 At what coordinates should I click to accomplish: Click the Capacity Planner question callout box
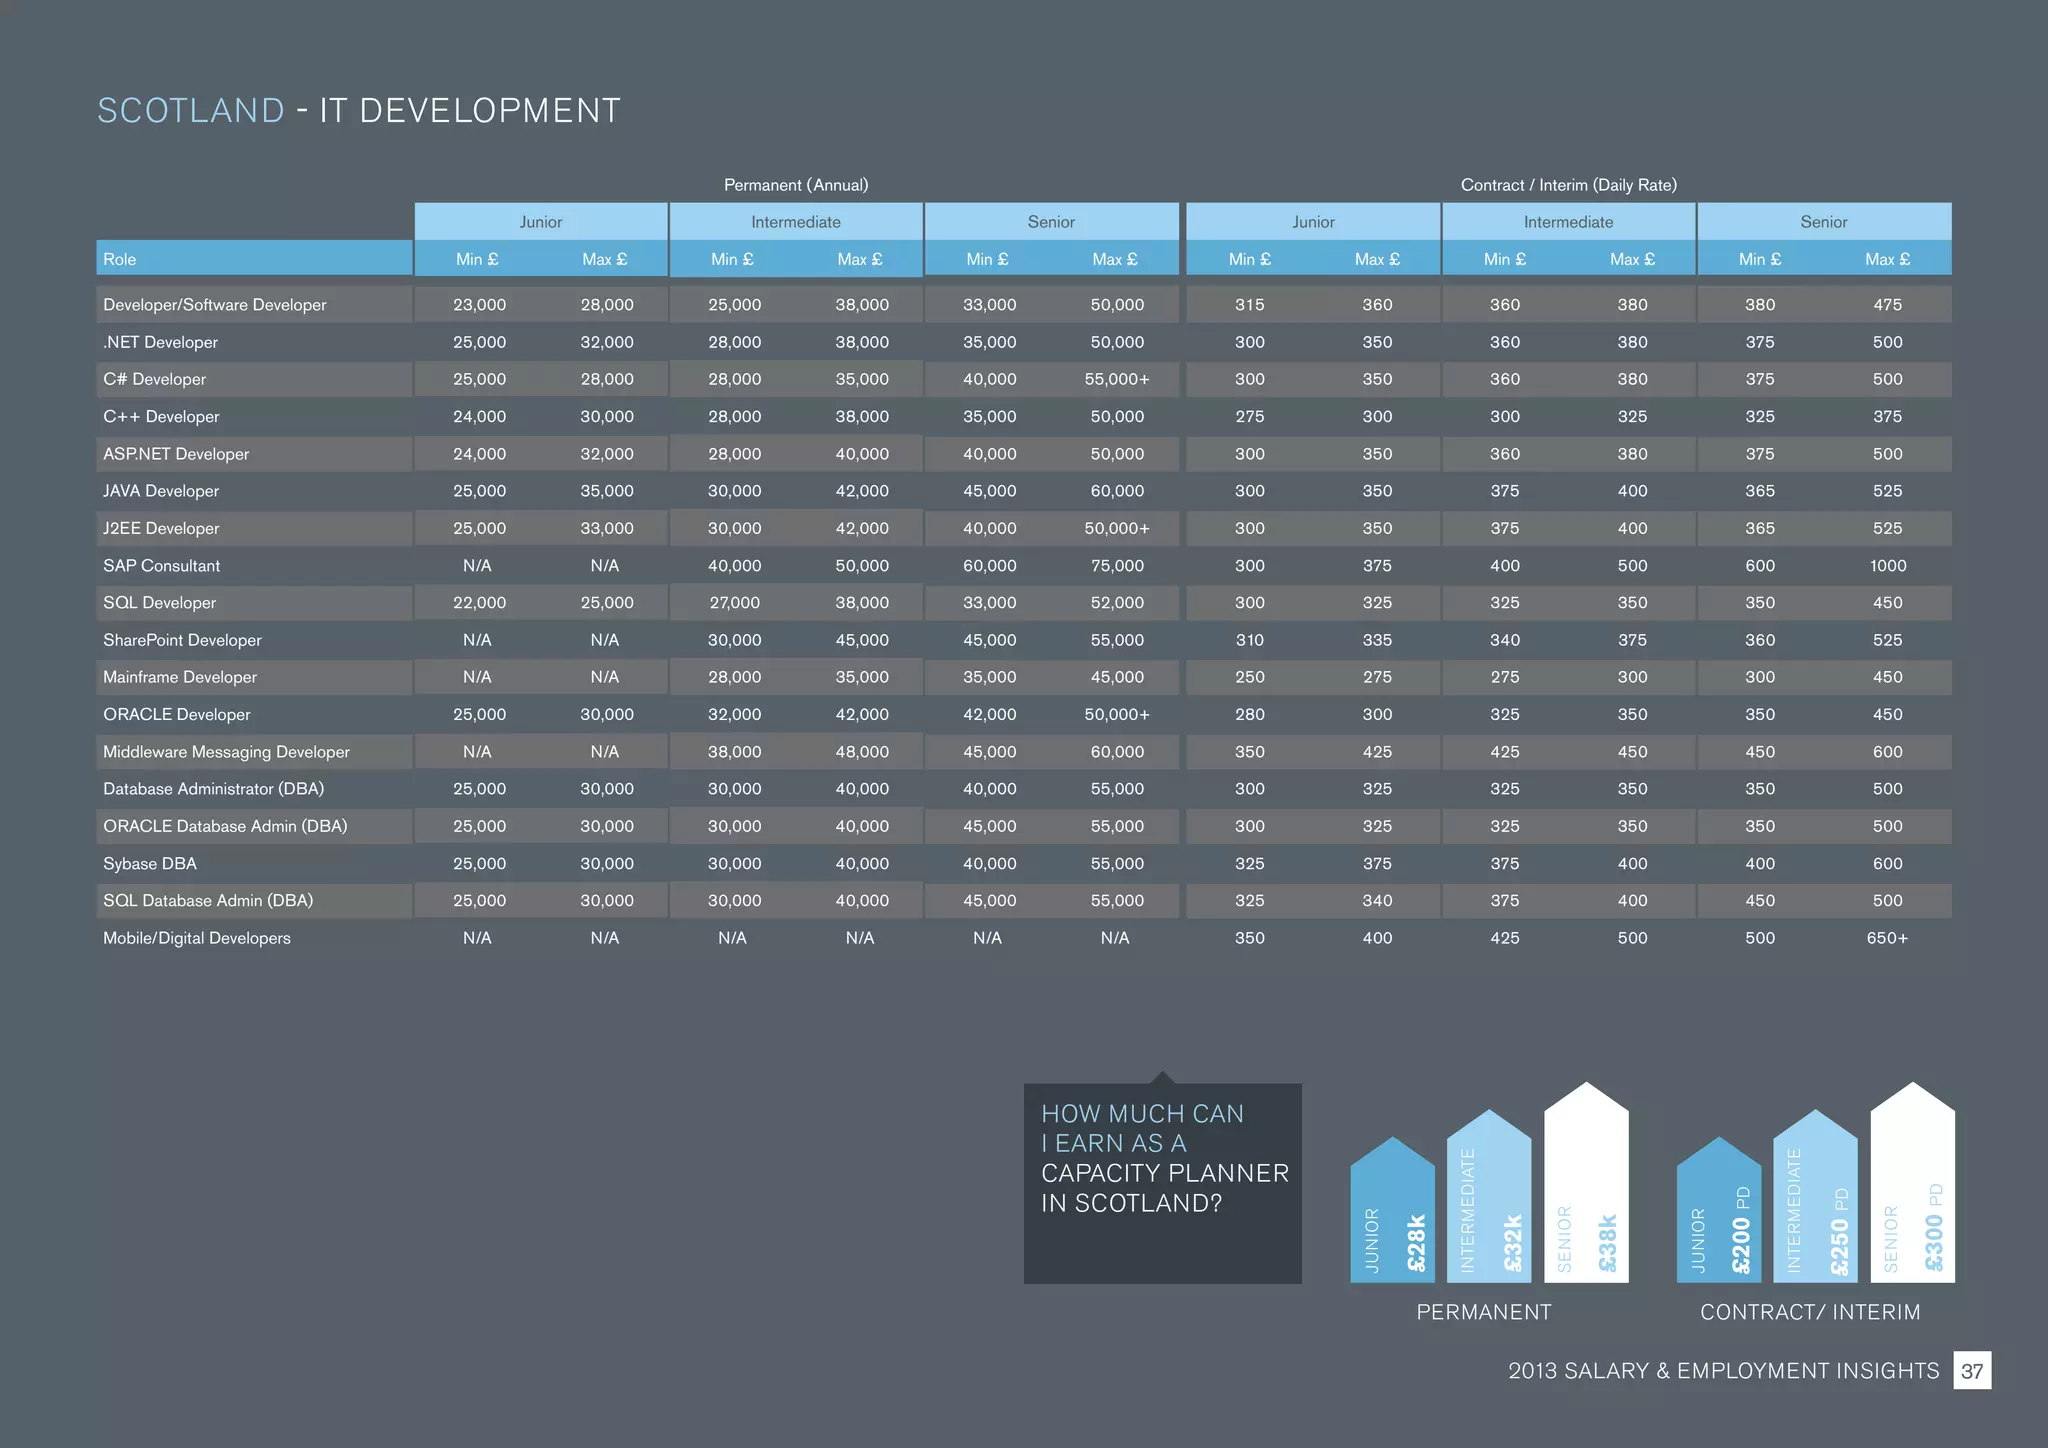pos(1162,1182)
